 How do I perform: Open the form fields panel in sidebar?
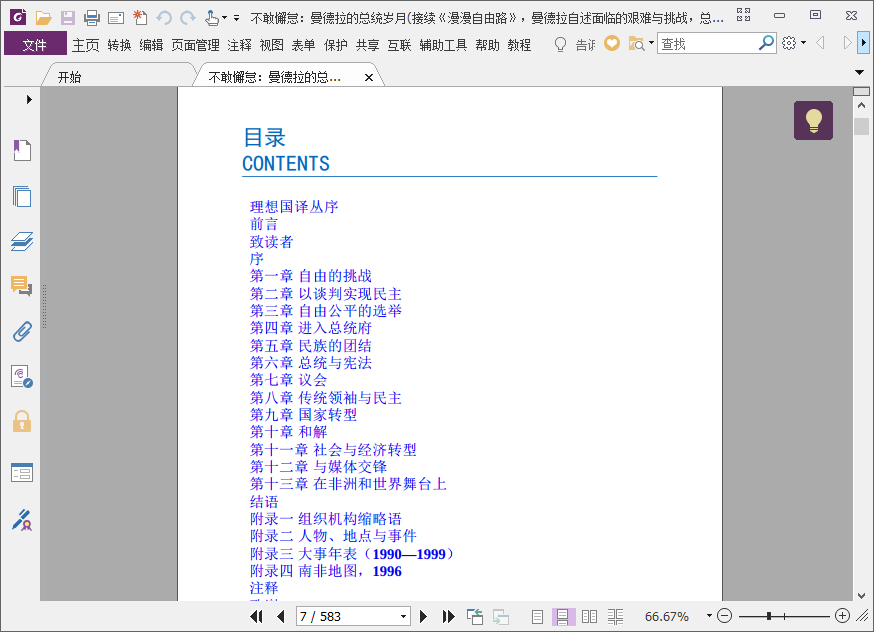point(22,473)
